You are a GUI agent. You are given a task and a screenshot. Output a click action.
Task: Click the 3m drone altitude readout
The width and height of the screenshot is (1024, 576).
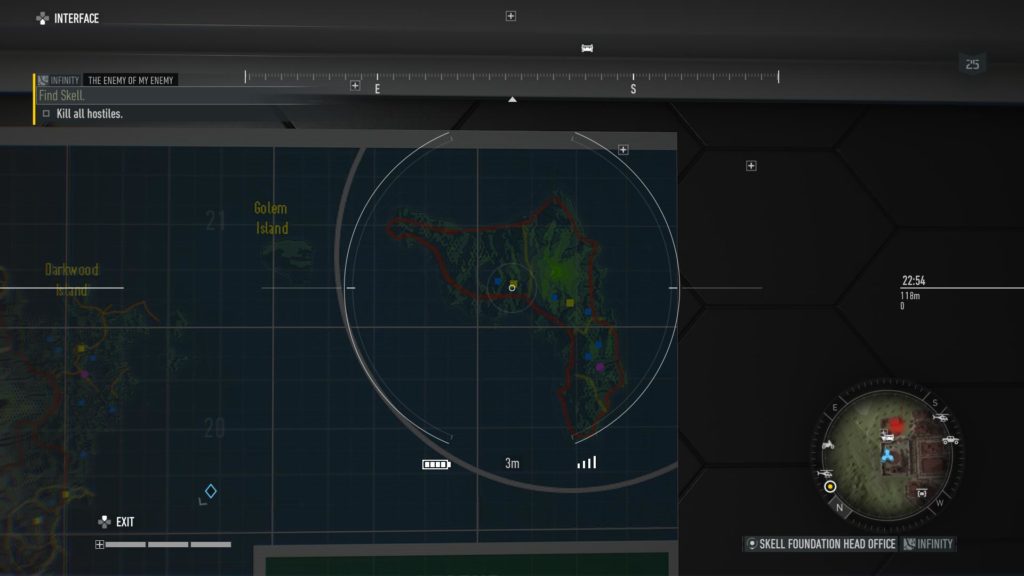coord(512,463)
